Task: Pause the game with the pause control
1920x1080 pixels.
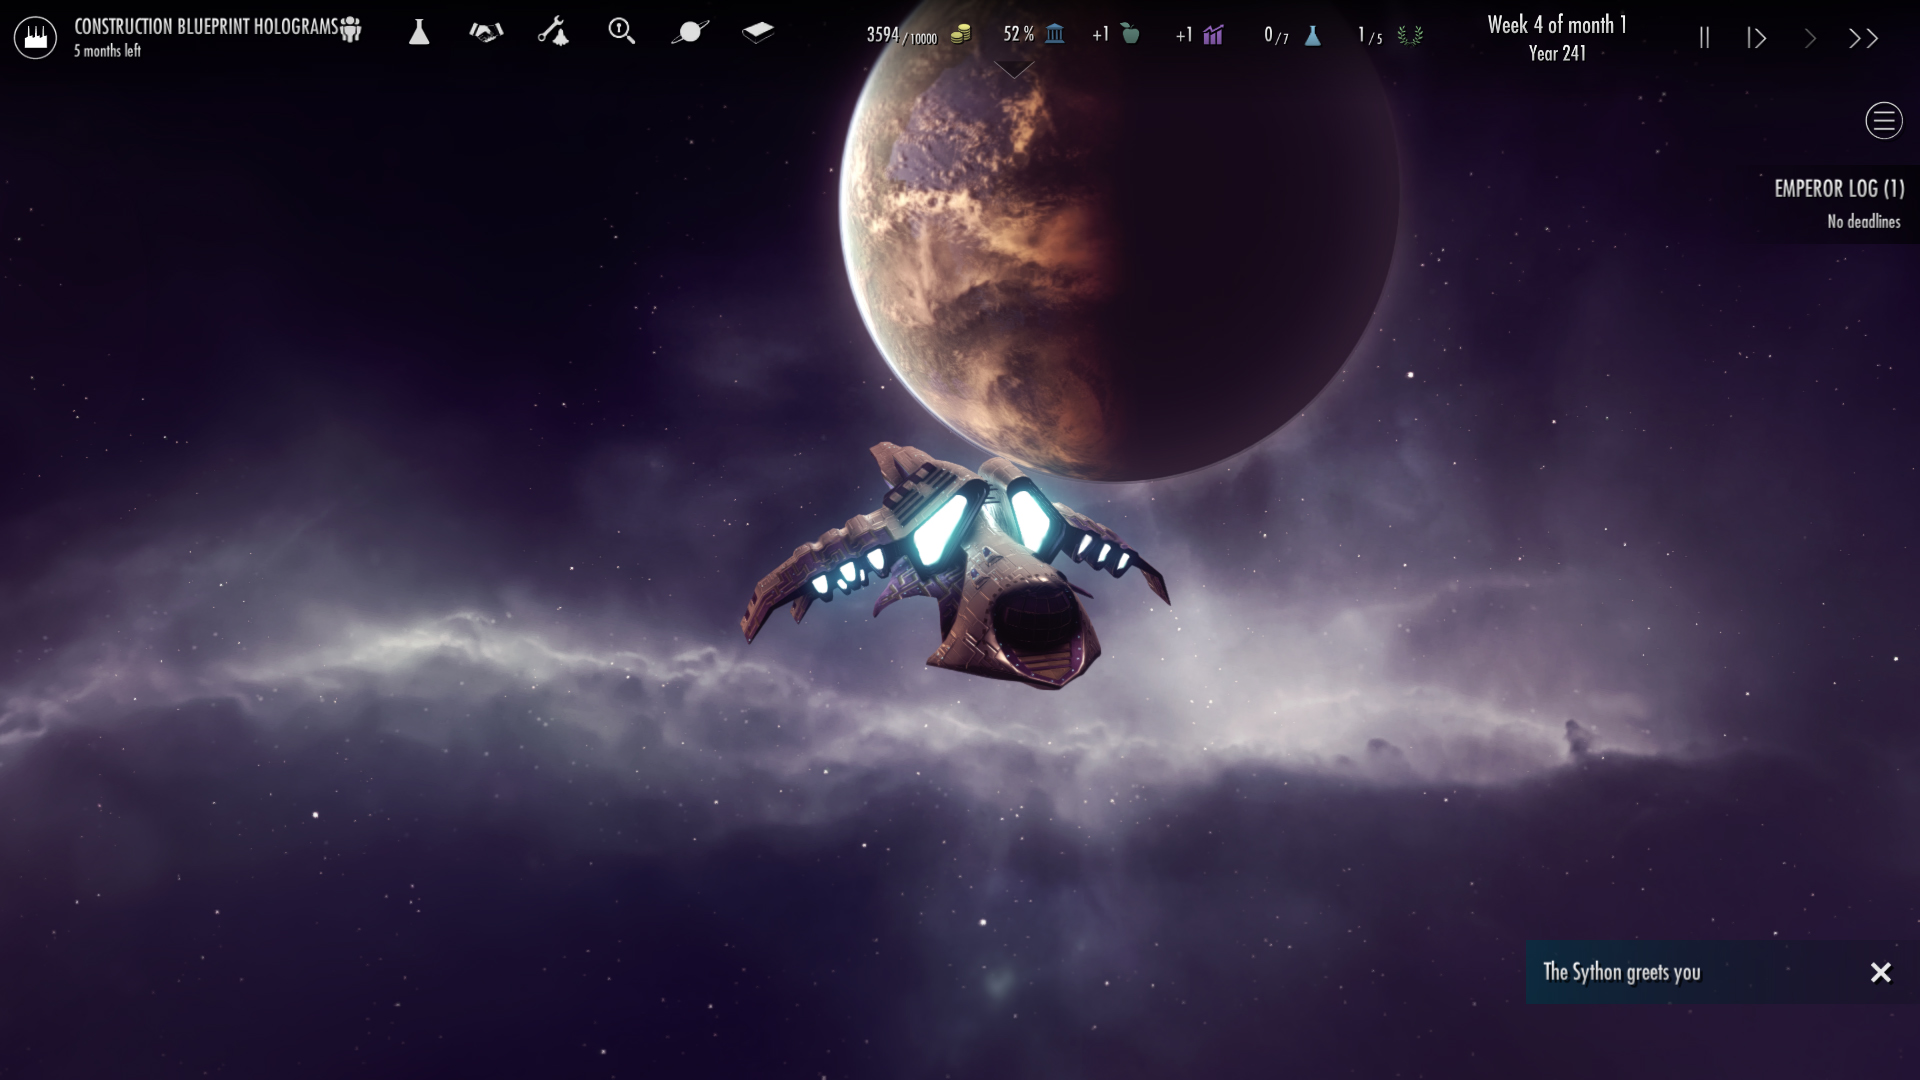Action: pyautogui.click(x=1705, y=37)
